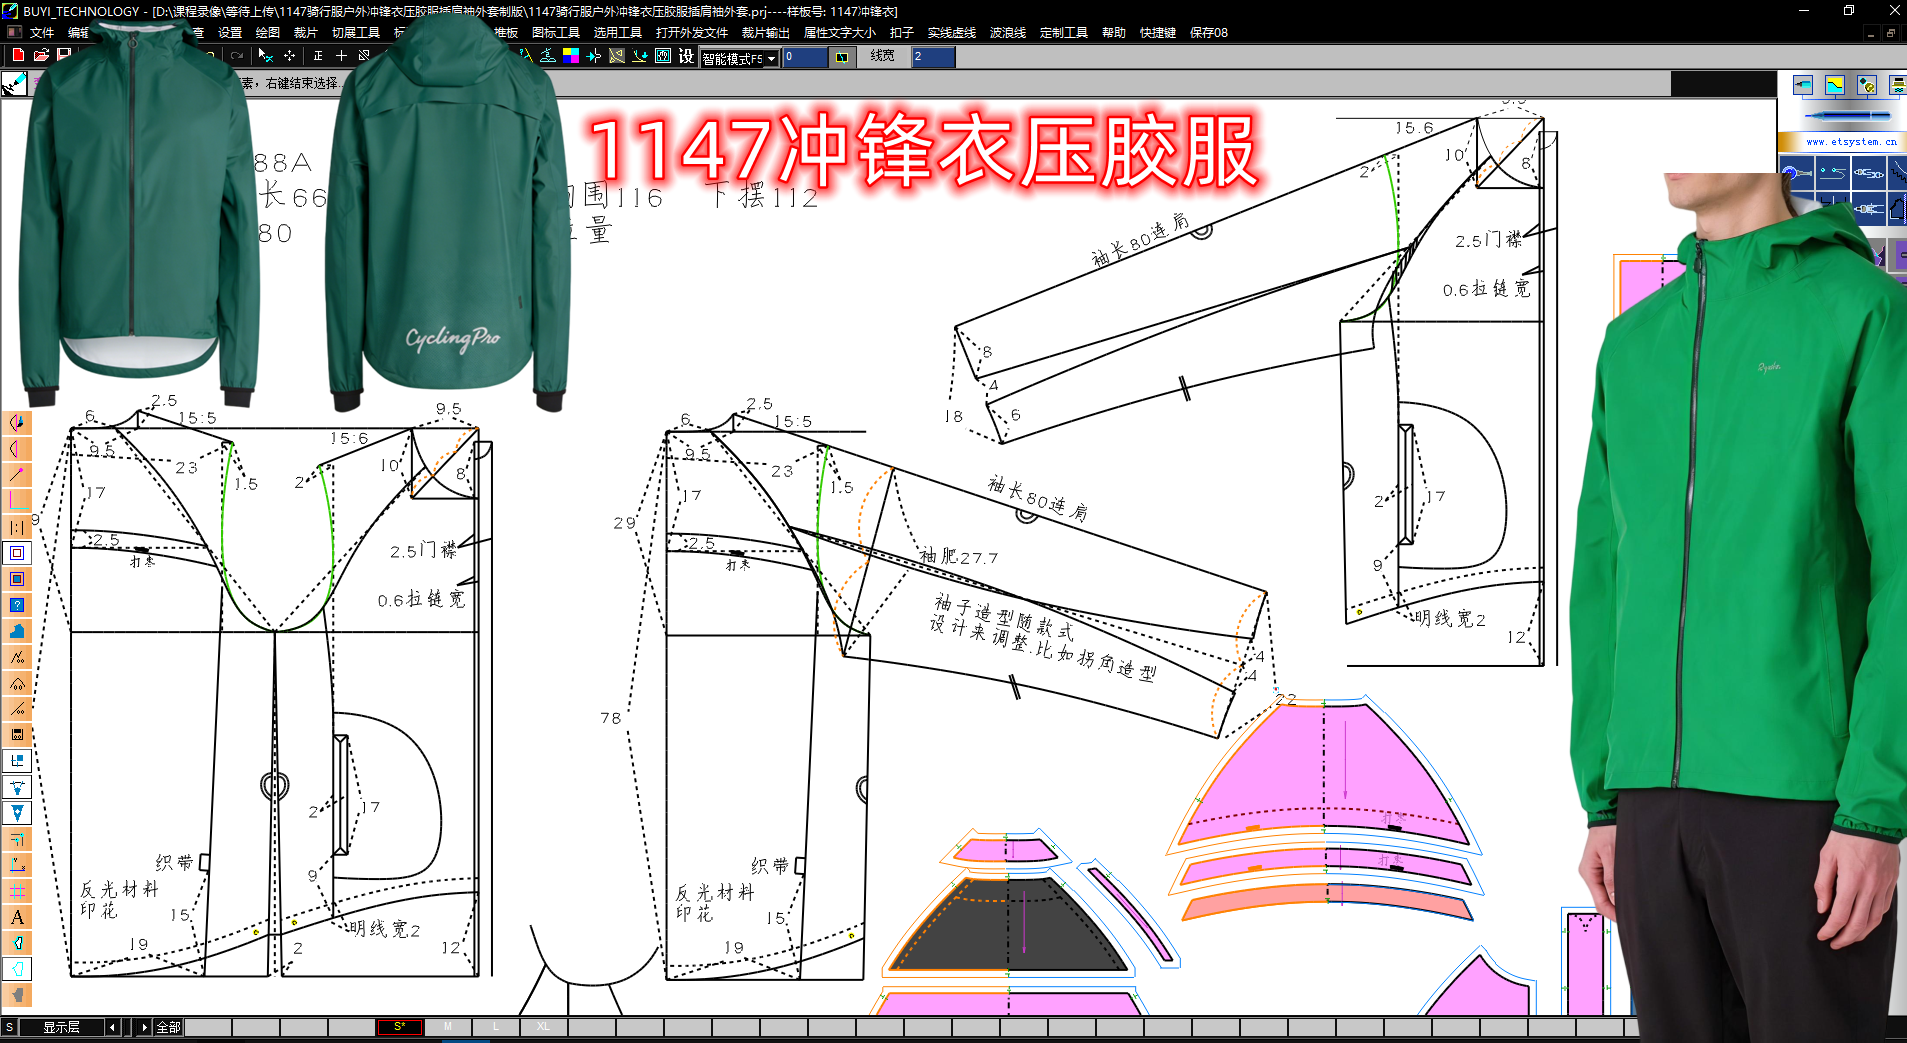Select the grid tool in left toolbar

pyautogui.click(x=17, y=891)
